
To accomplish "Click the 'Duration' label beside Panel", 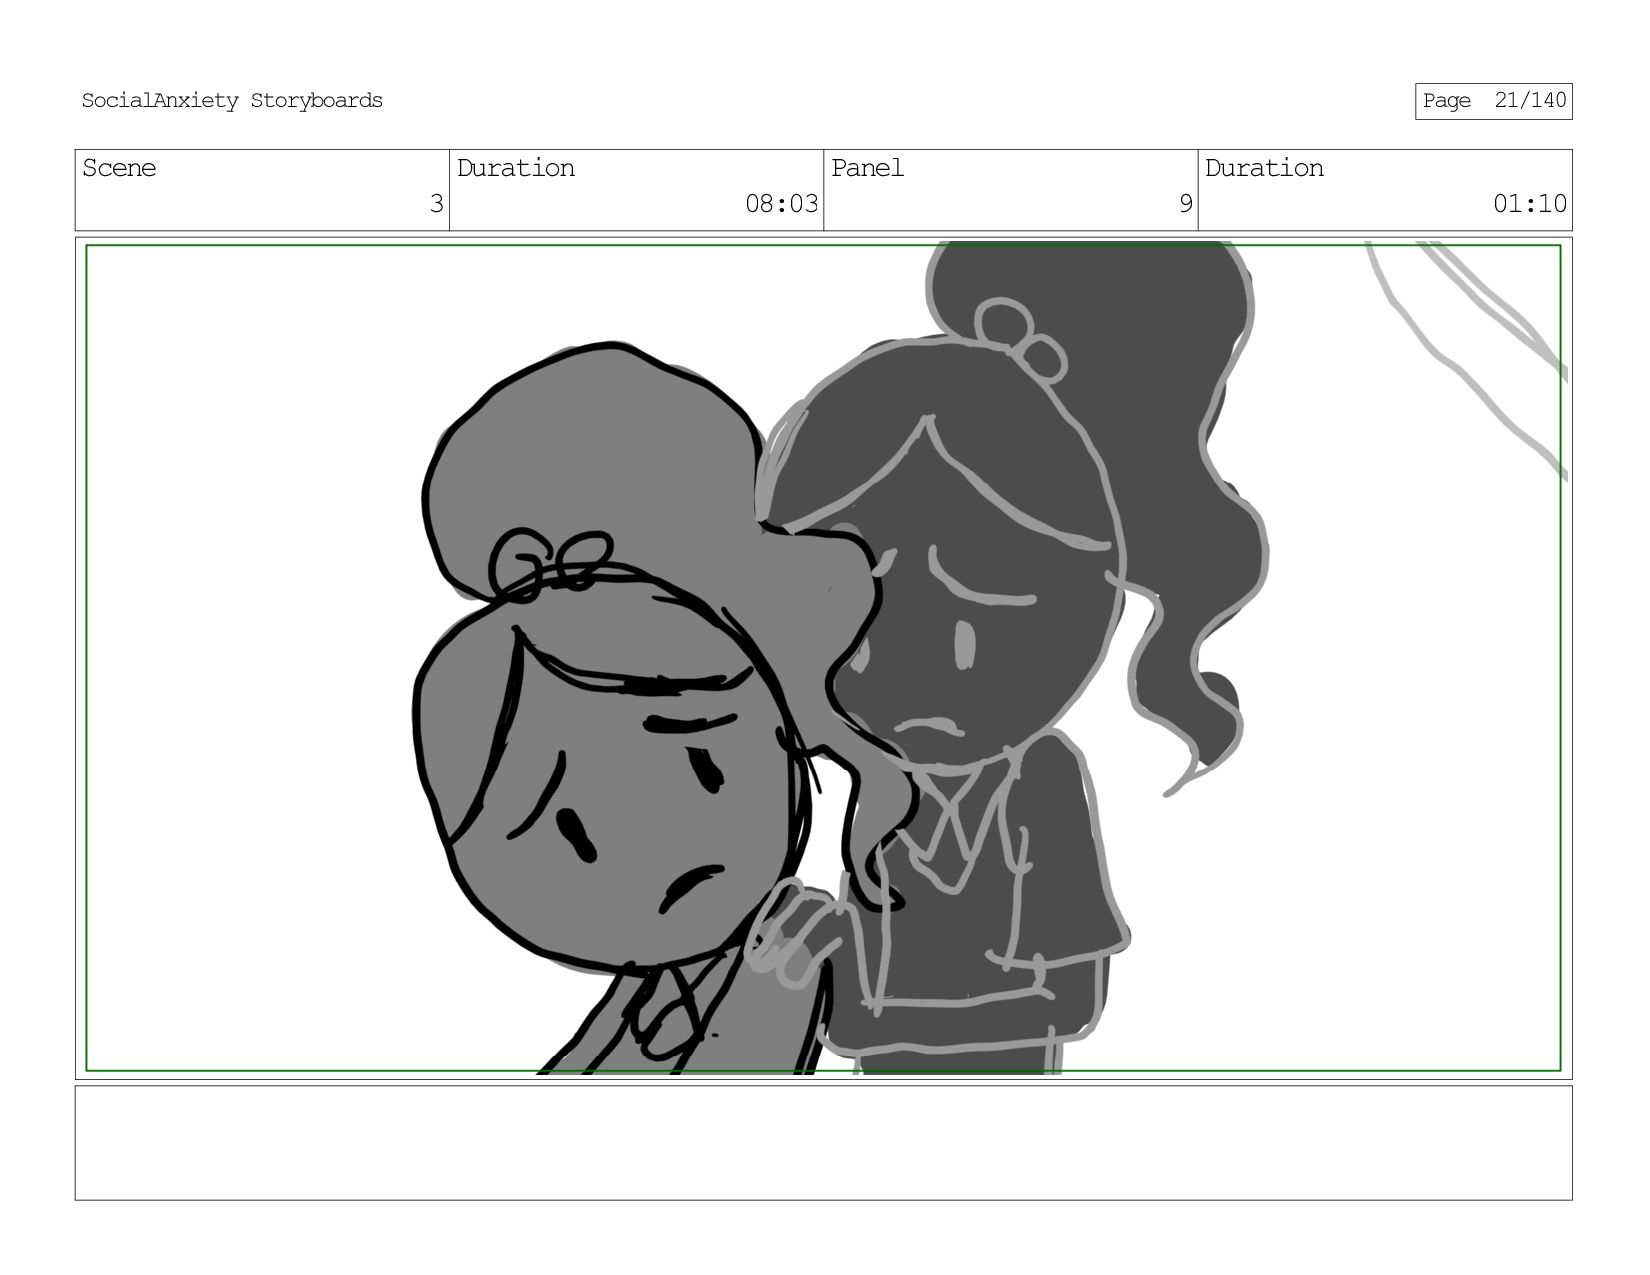I will coord(1264,168).
